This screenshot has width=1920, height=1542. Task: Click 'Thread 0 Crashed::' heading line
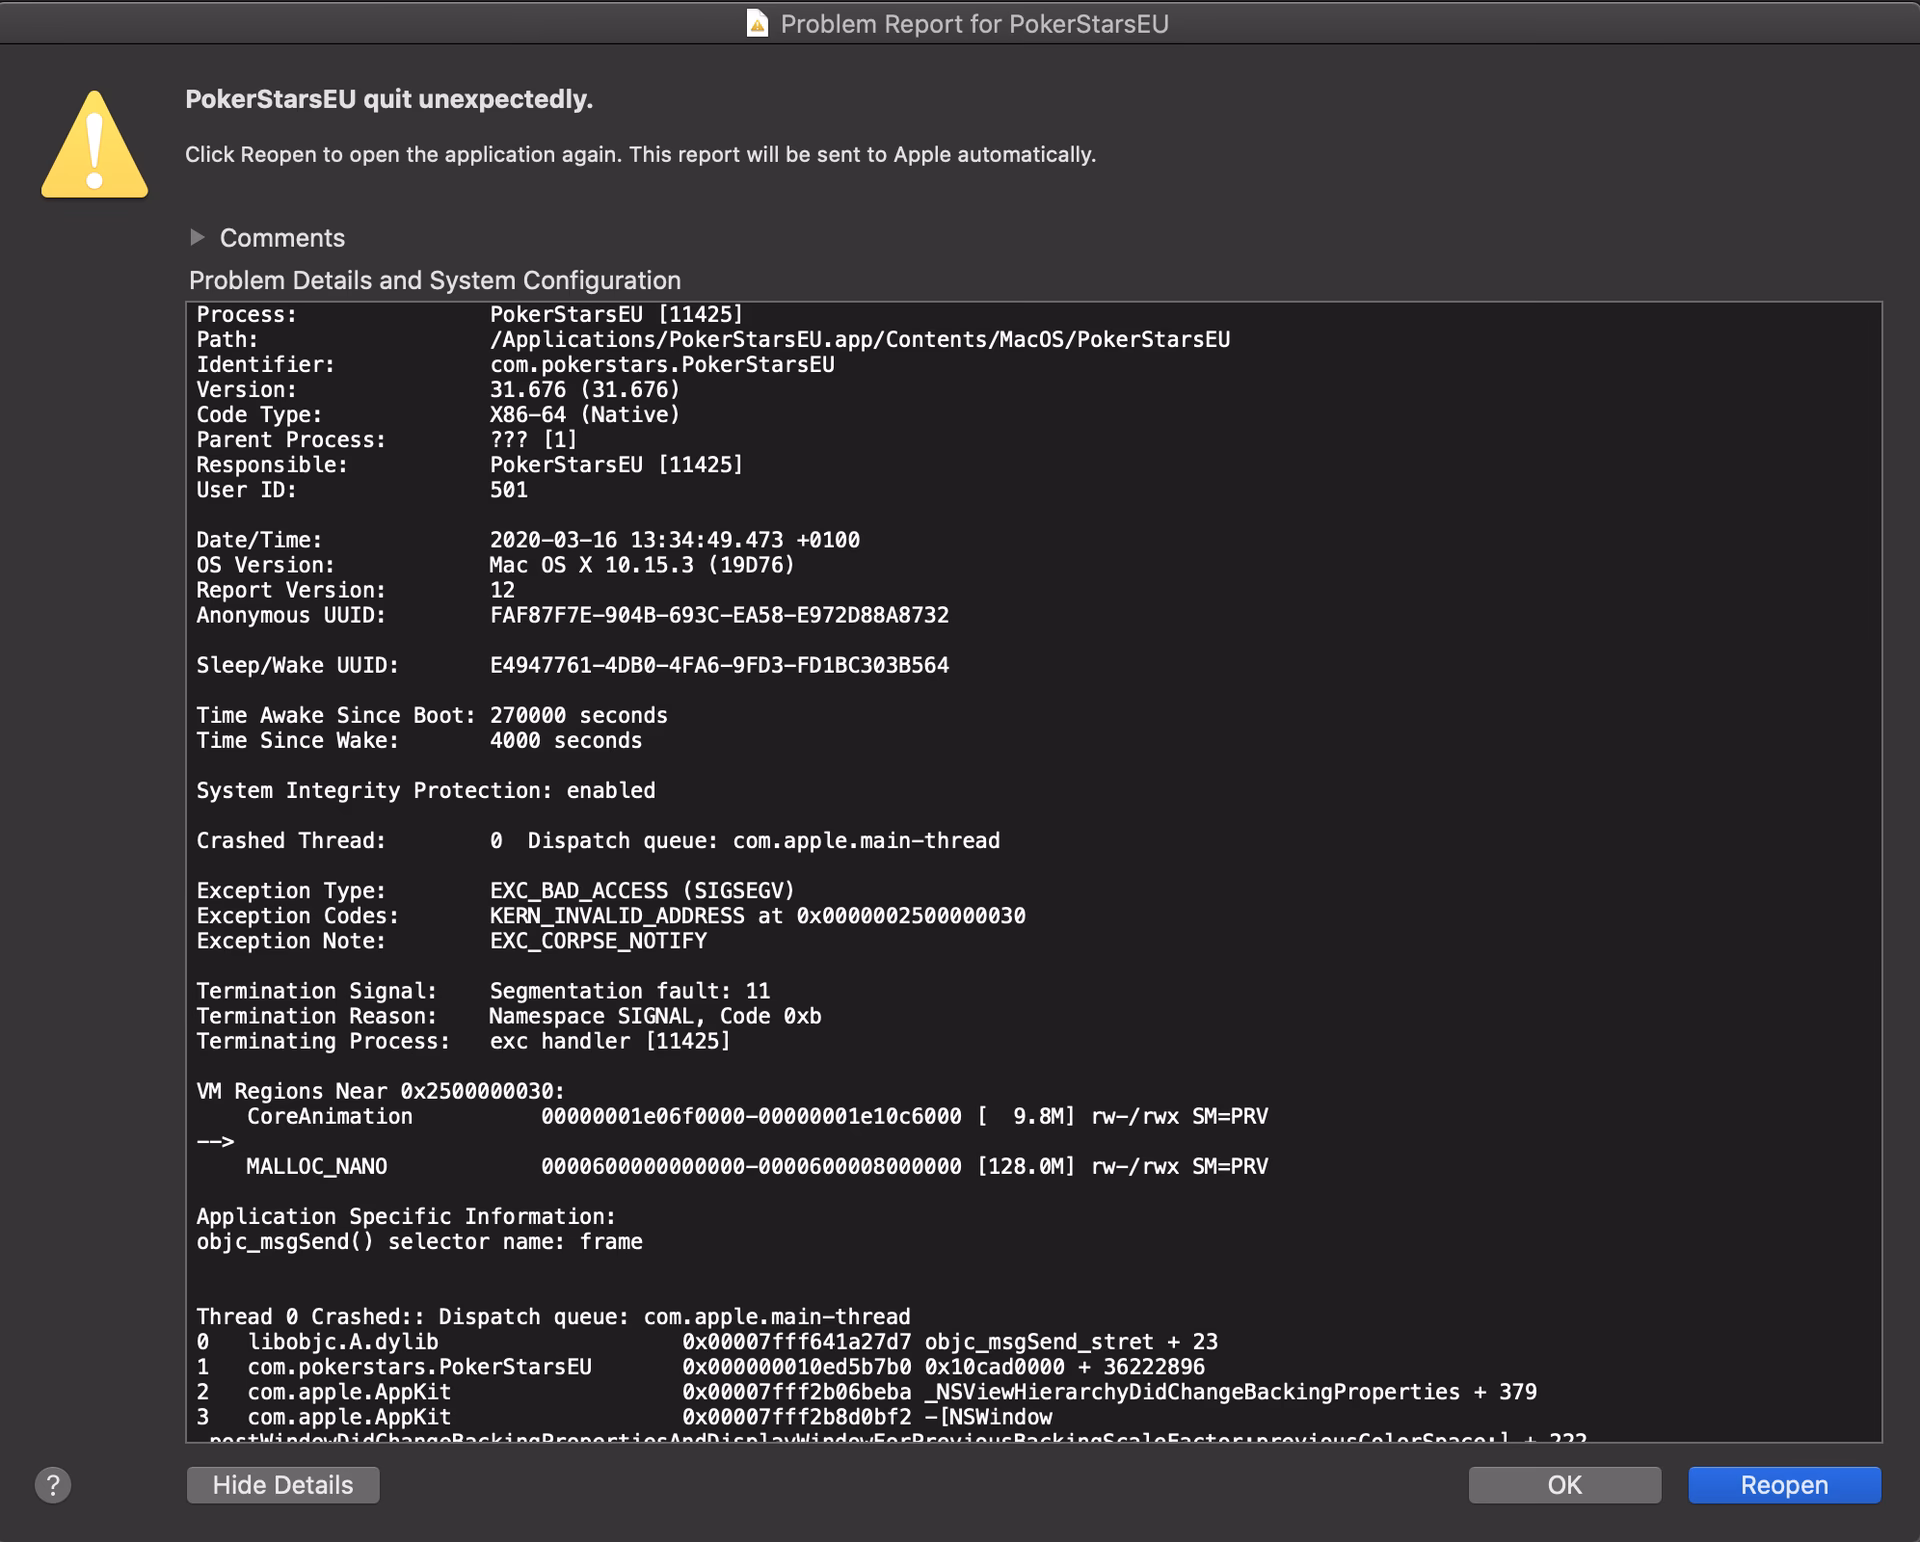coord(553,1316)
